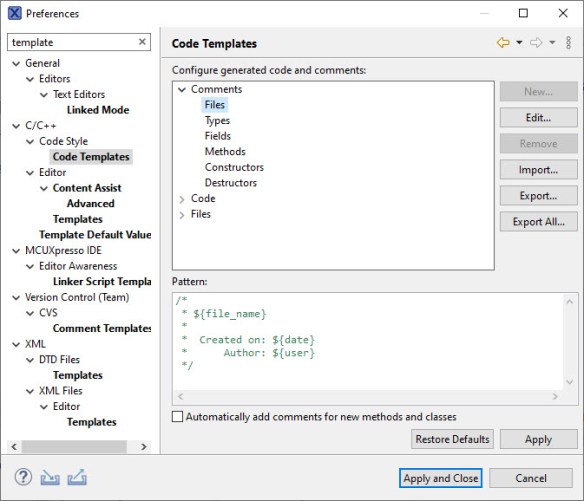Collapse the Code Style tree node
Image resolution: width=584 pixels, height=501 pixels.
tap(30, 142)
